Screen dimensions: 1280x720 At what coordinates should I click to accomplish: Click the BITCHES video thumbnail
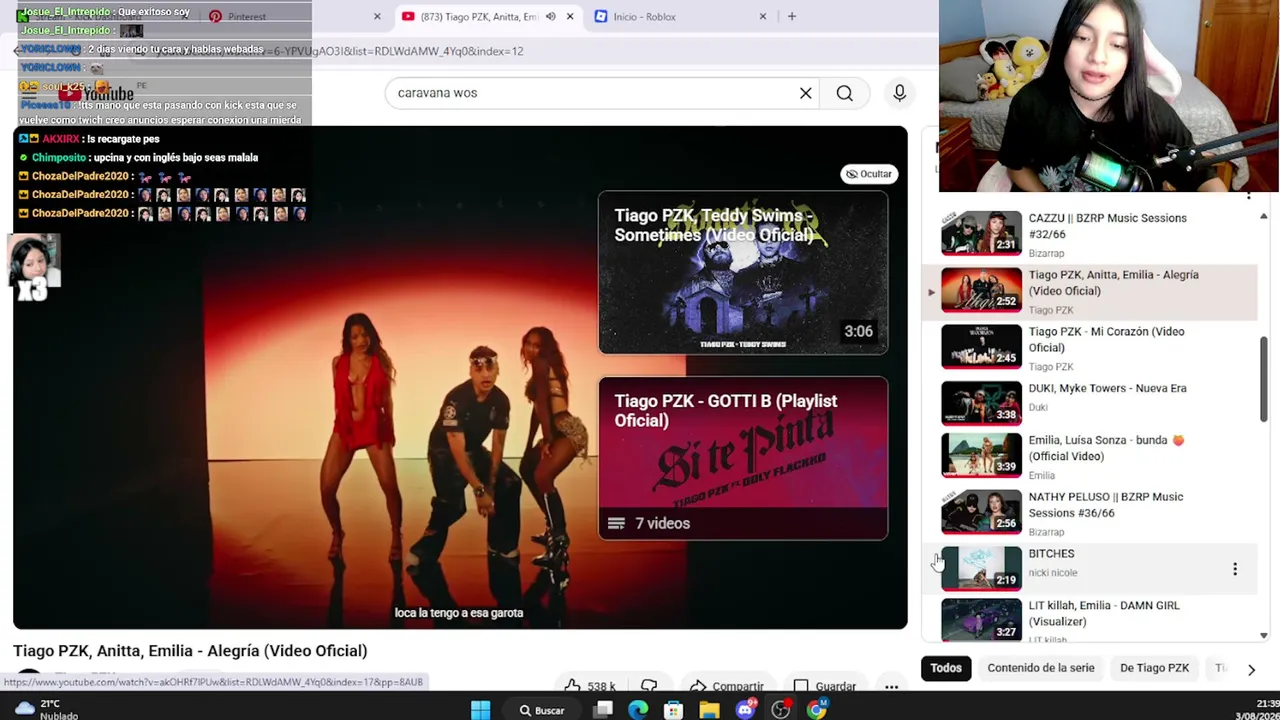[981, 568]
